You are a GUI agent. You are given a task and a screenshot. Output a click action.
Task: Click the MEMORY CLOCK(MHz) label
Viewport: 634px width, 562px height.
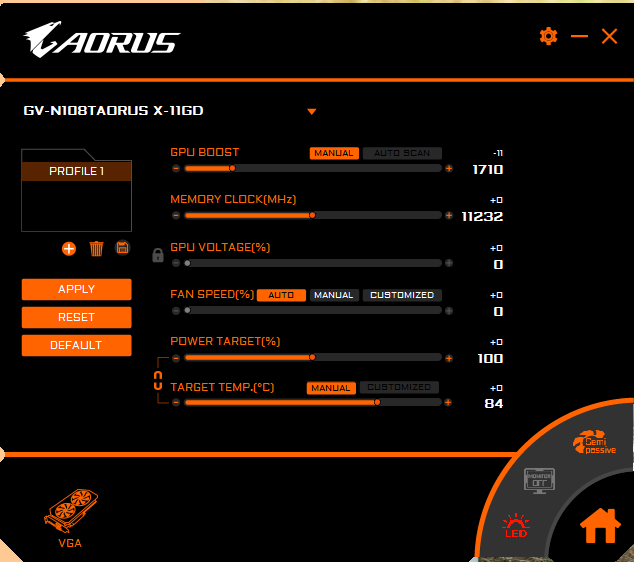(233, 199)
